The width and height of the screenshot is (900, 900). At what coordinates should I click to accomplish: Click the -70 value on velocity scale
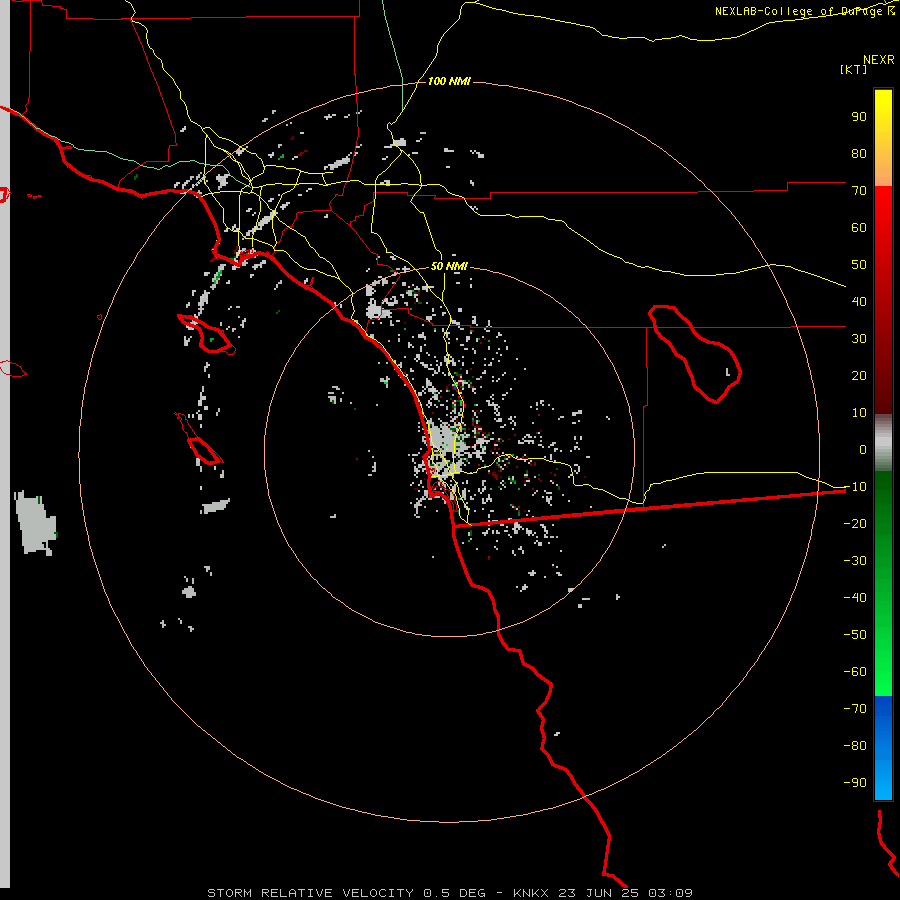click(x=855, y=709)
